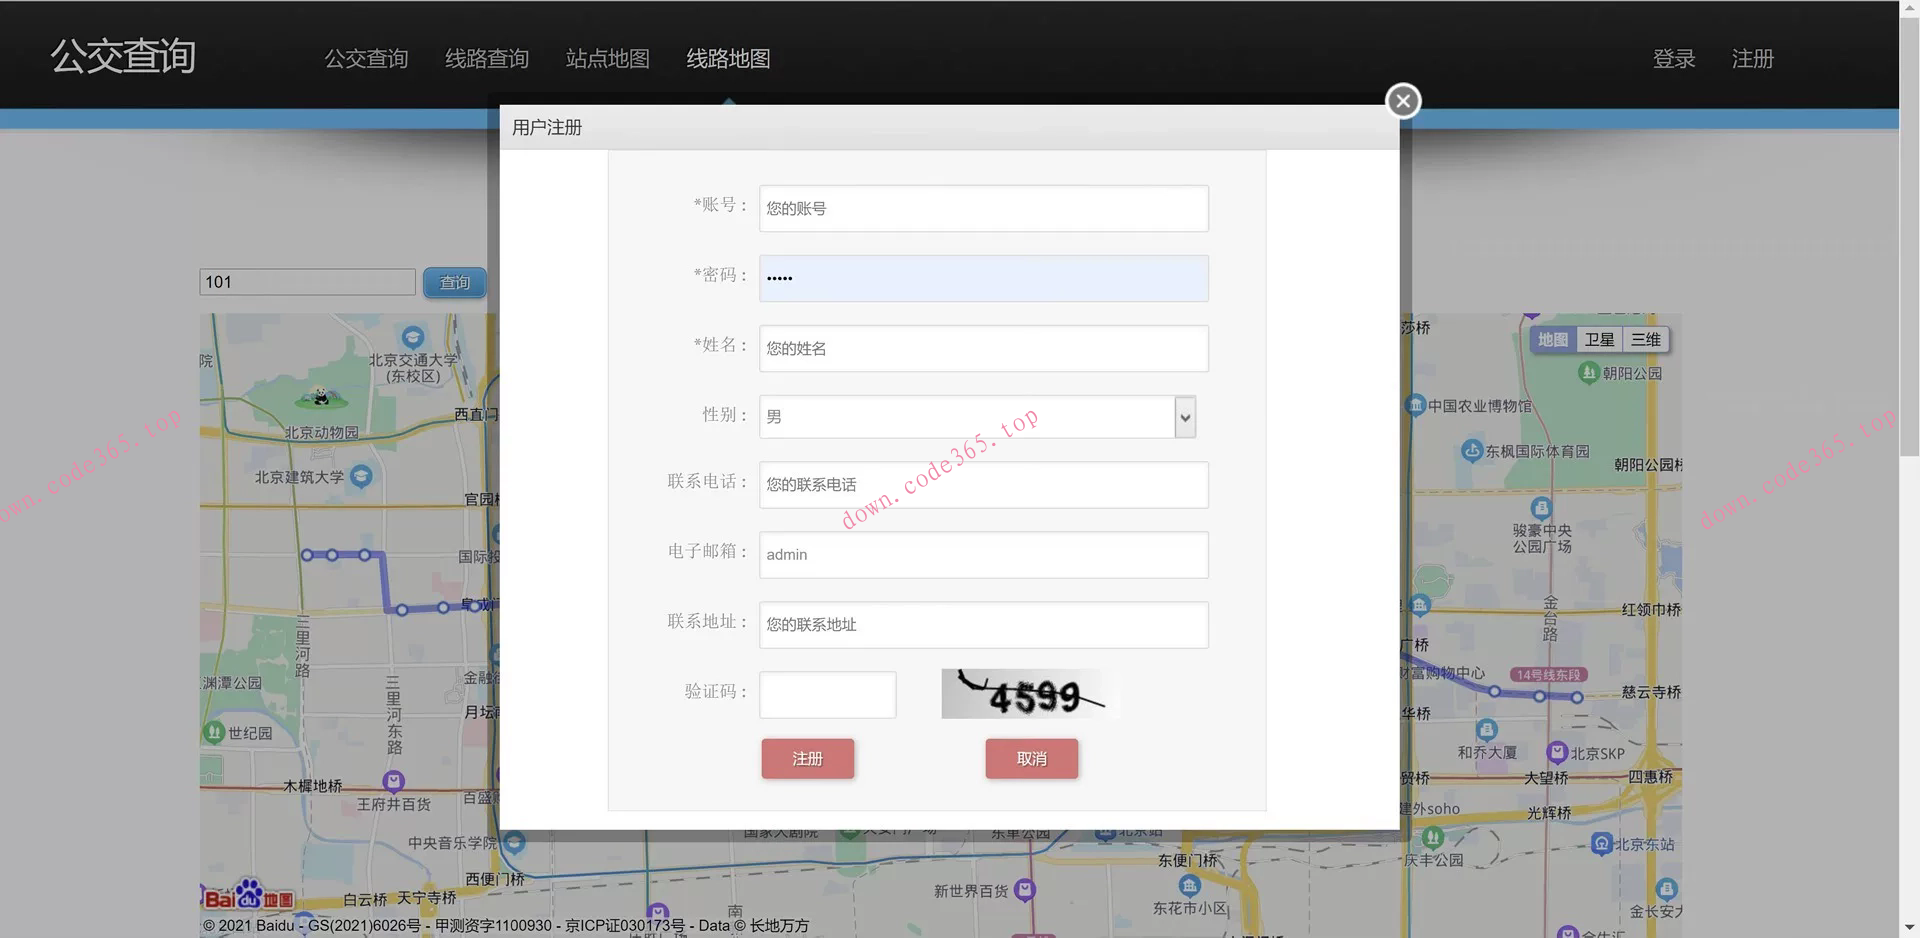
Task: Open the 线路地图 menu item
Action: pos(728,59)
